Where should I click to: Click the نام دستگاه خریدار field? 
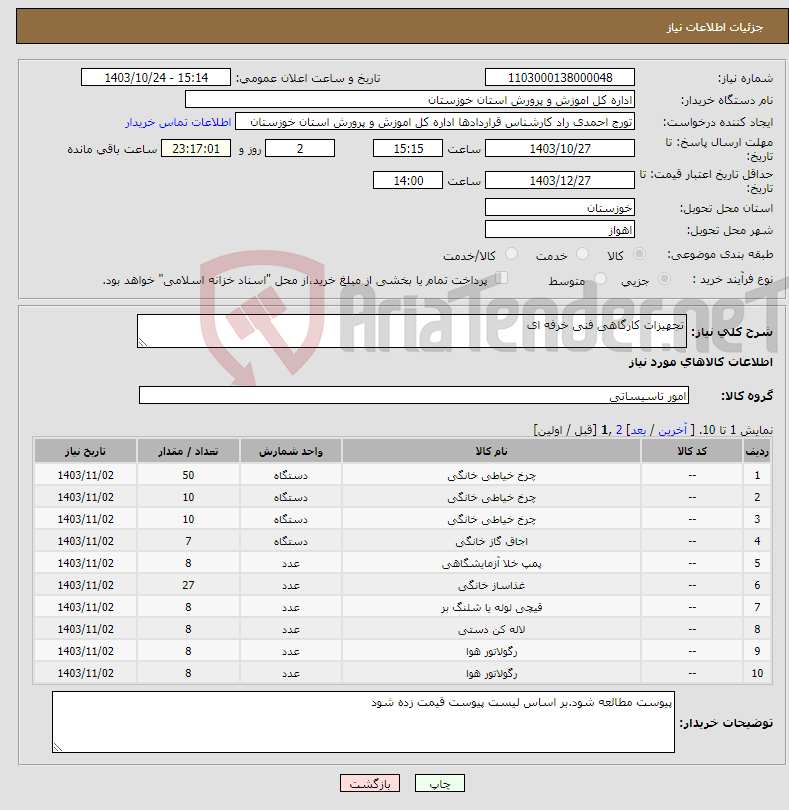coord(410,100)
